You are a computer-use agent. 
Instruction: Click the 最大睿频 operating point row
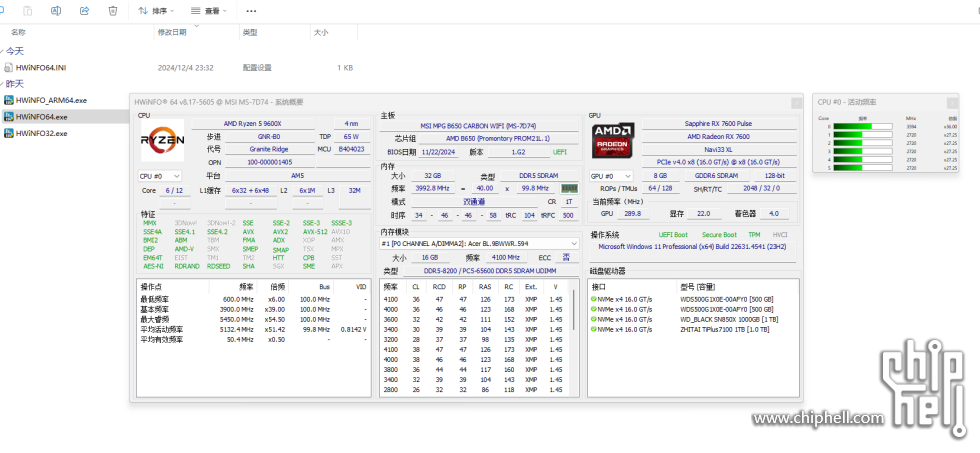[254, 319]
